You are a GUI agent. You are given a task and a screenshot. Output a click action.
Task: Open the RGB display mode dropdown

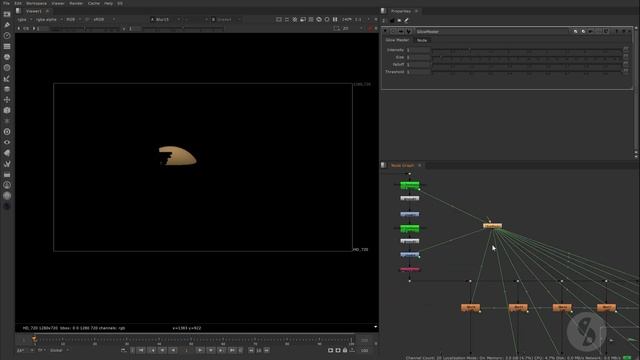73,19
